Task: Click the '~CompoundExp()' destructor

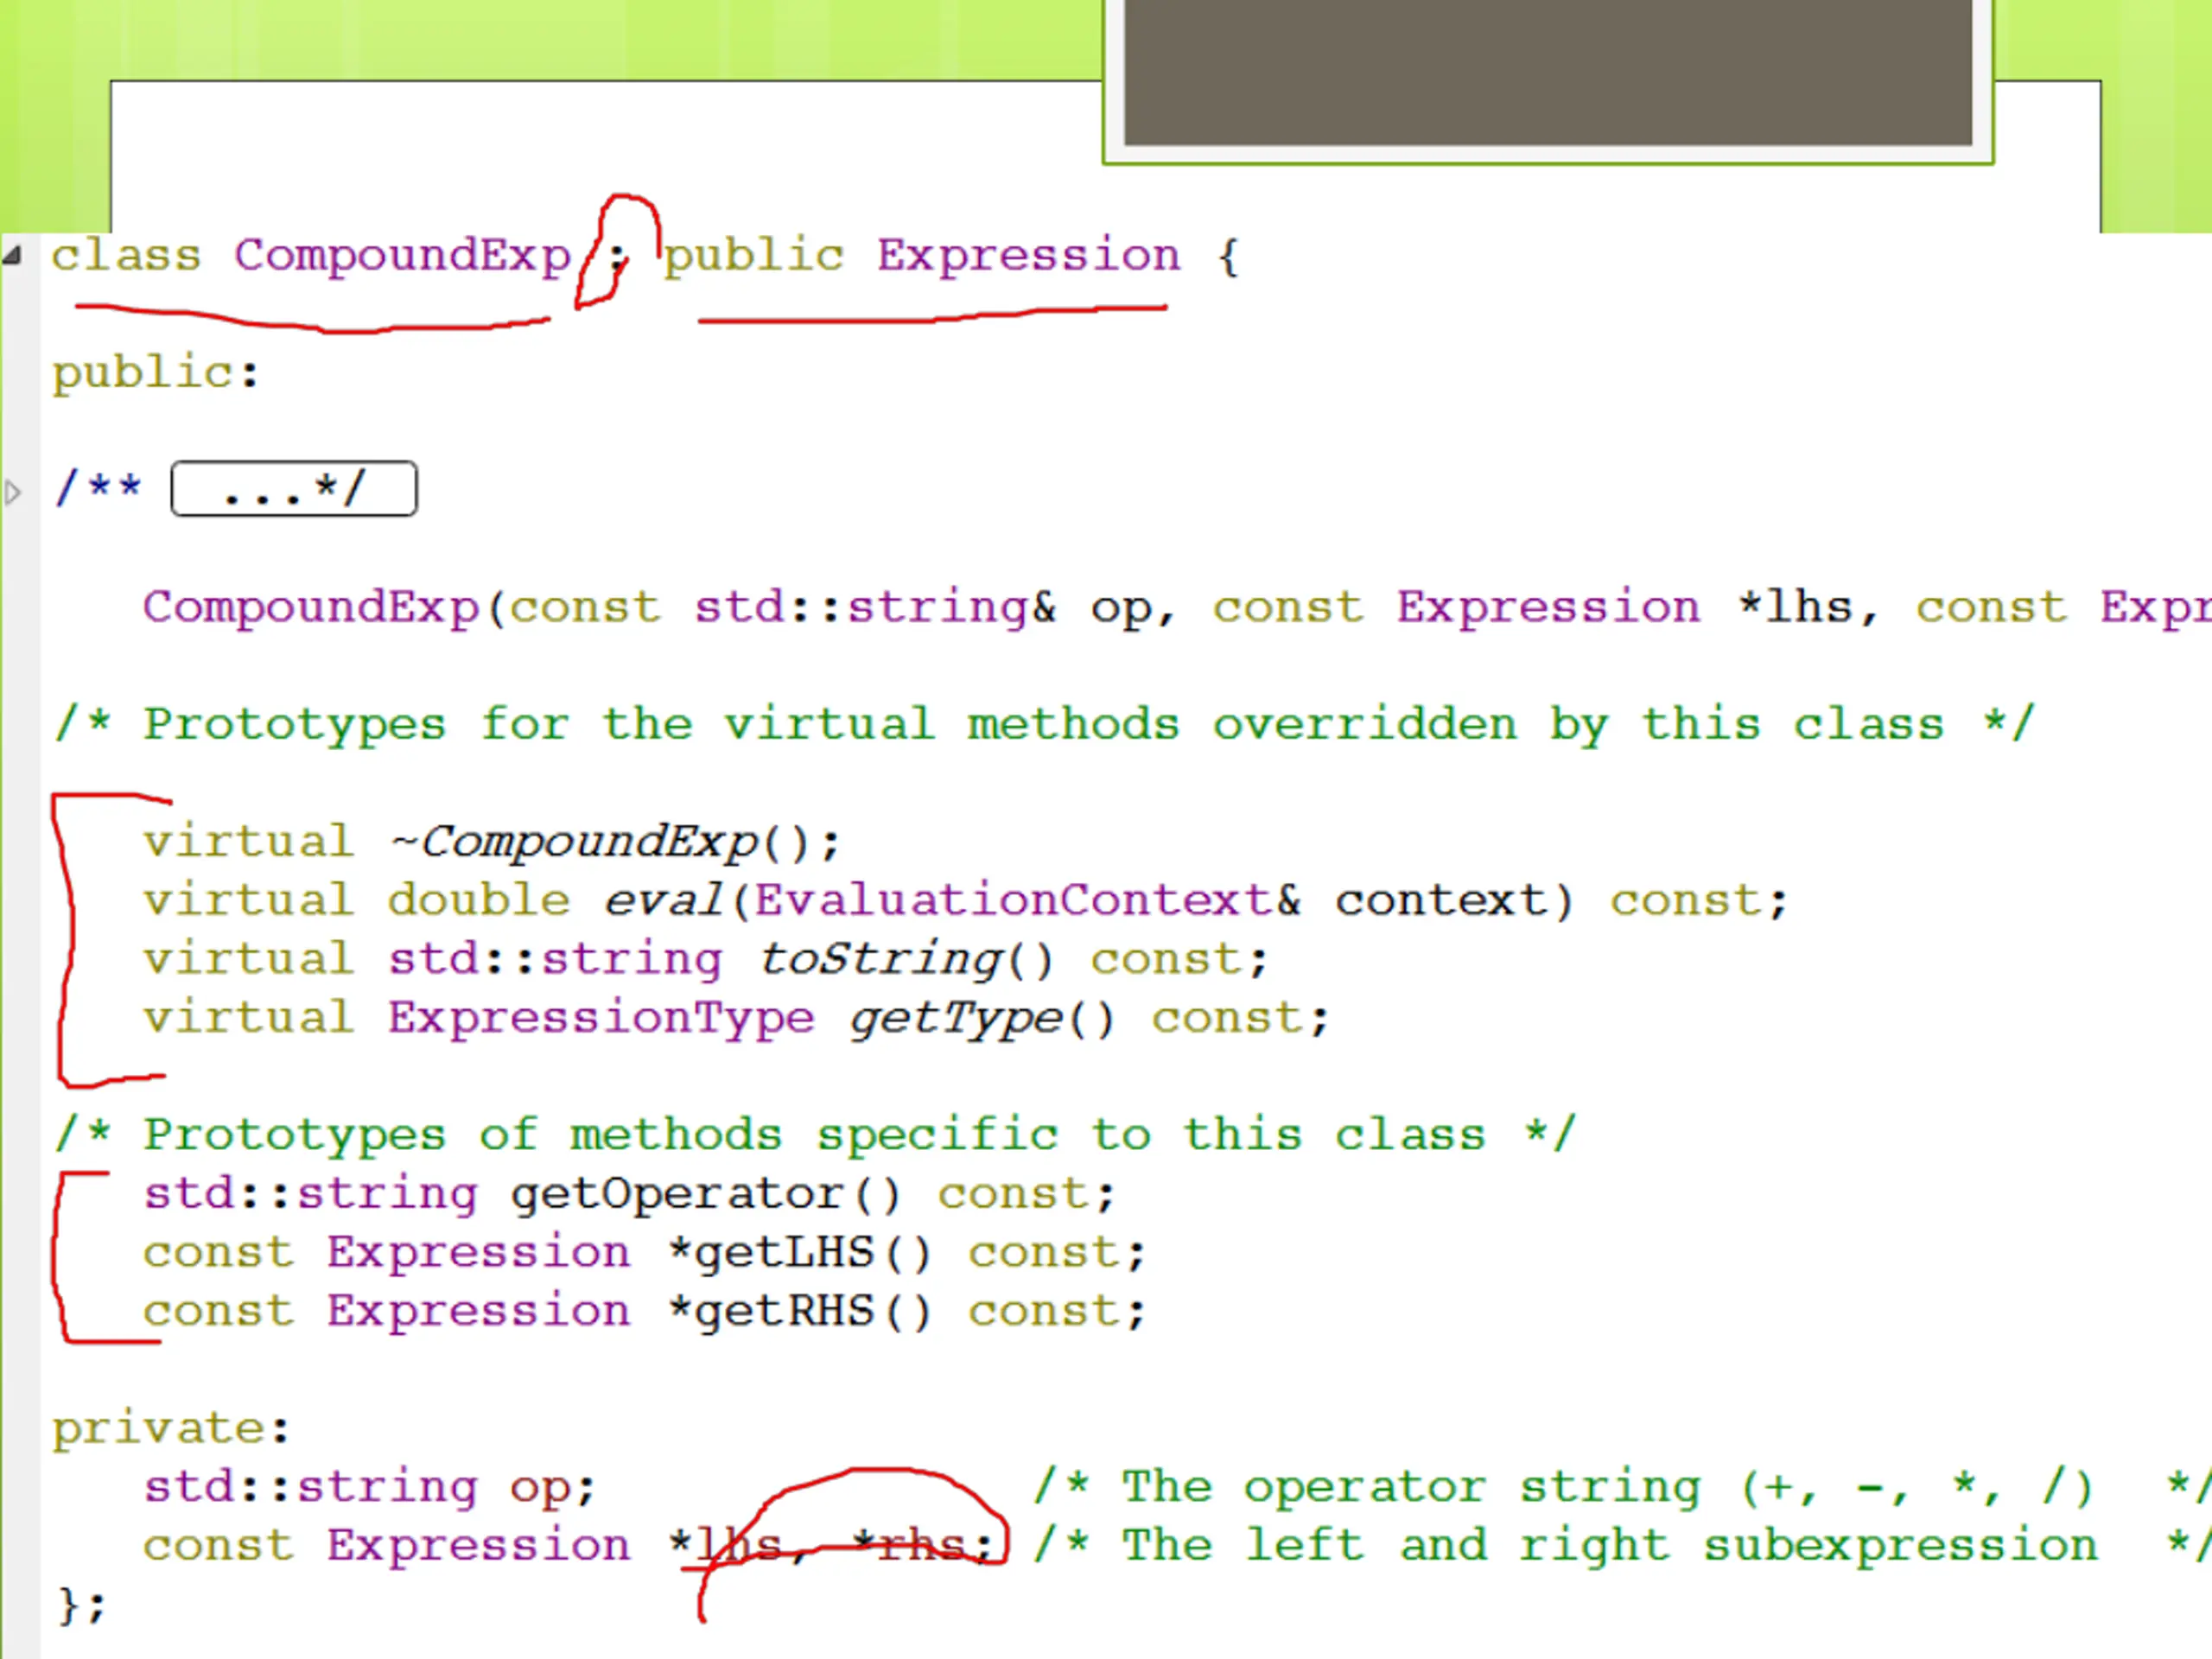Action: (x=615, y=842)
